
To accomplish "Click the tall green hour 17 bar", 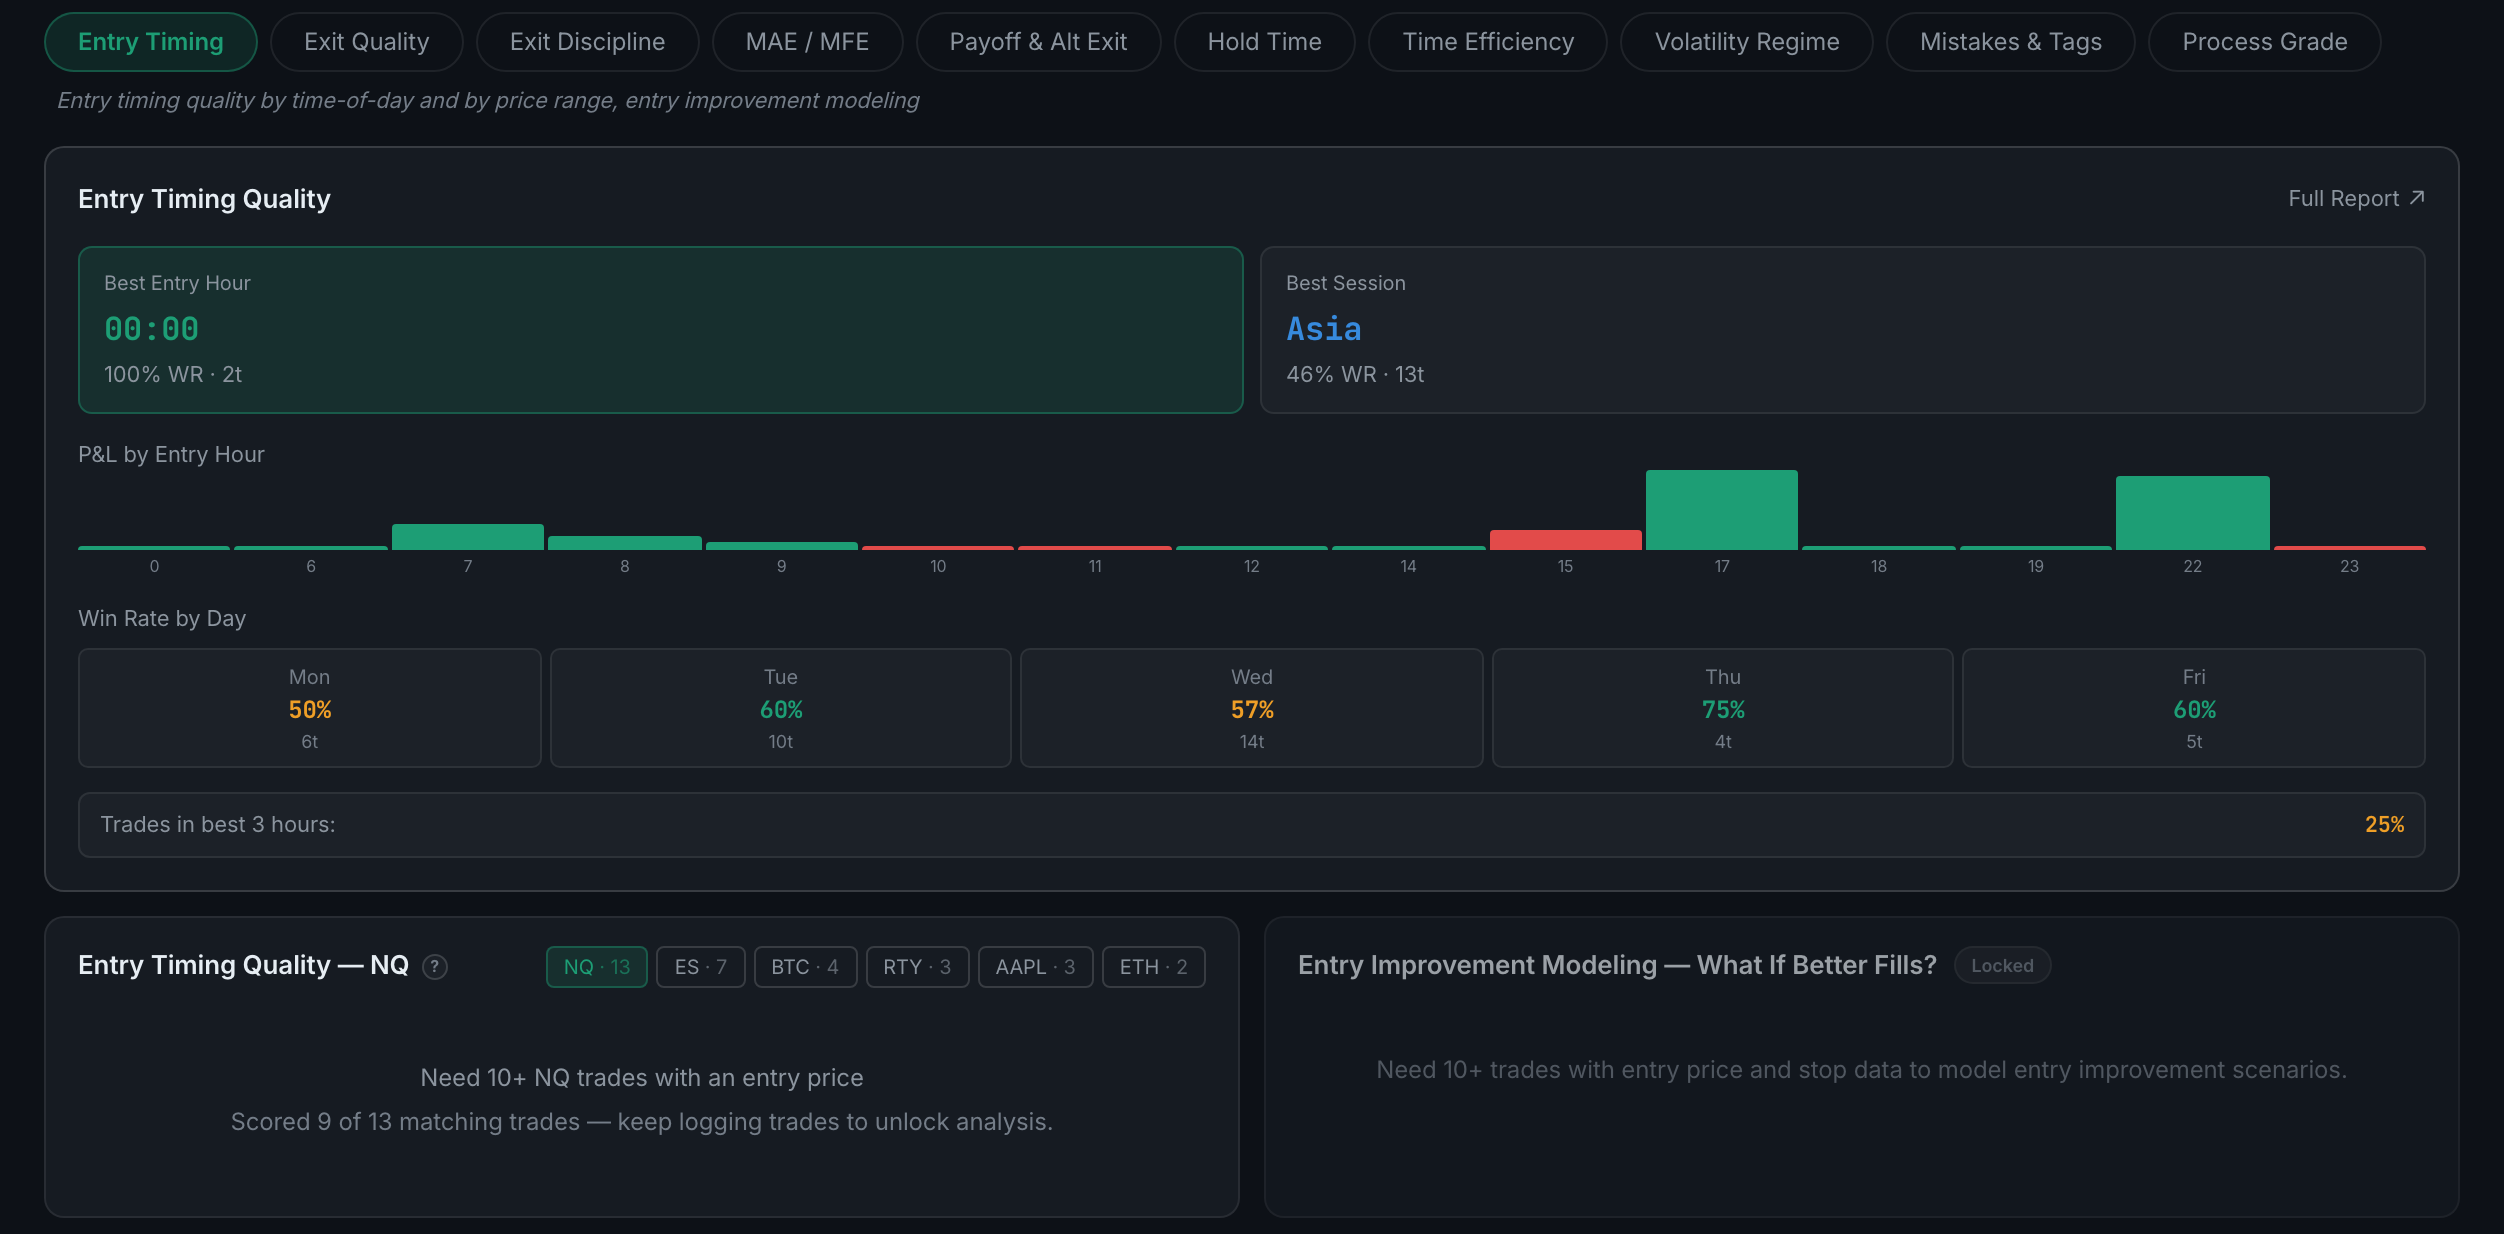I will pos(1721,510).
